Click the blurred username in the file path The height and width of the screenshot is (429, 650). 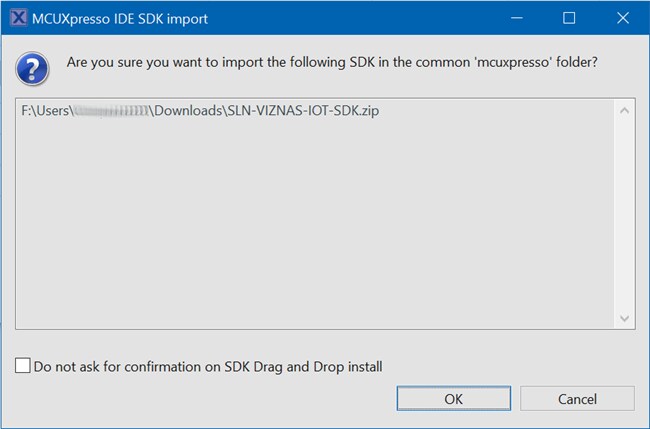pyautogui.click(x=111, y=111)
